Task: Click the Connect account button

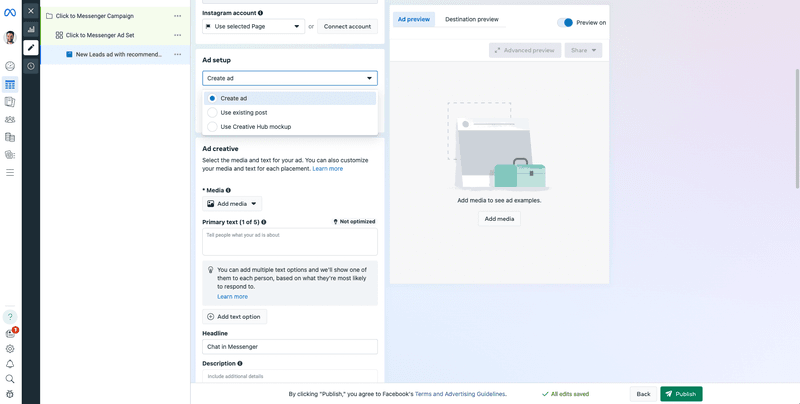Action: click(x=347, y=27)
